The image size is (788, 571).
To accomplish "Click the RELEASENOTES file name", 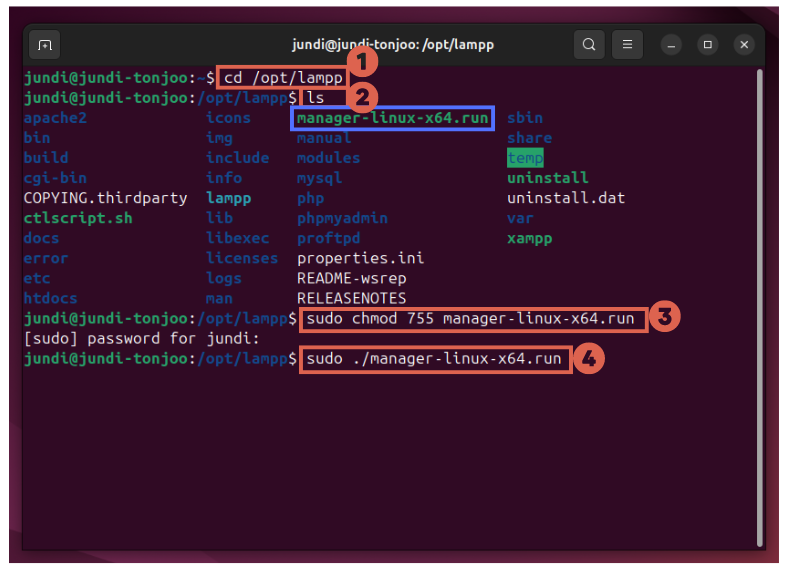I will point(351,299).
